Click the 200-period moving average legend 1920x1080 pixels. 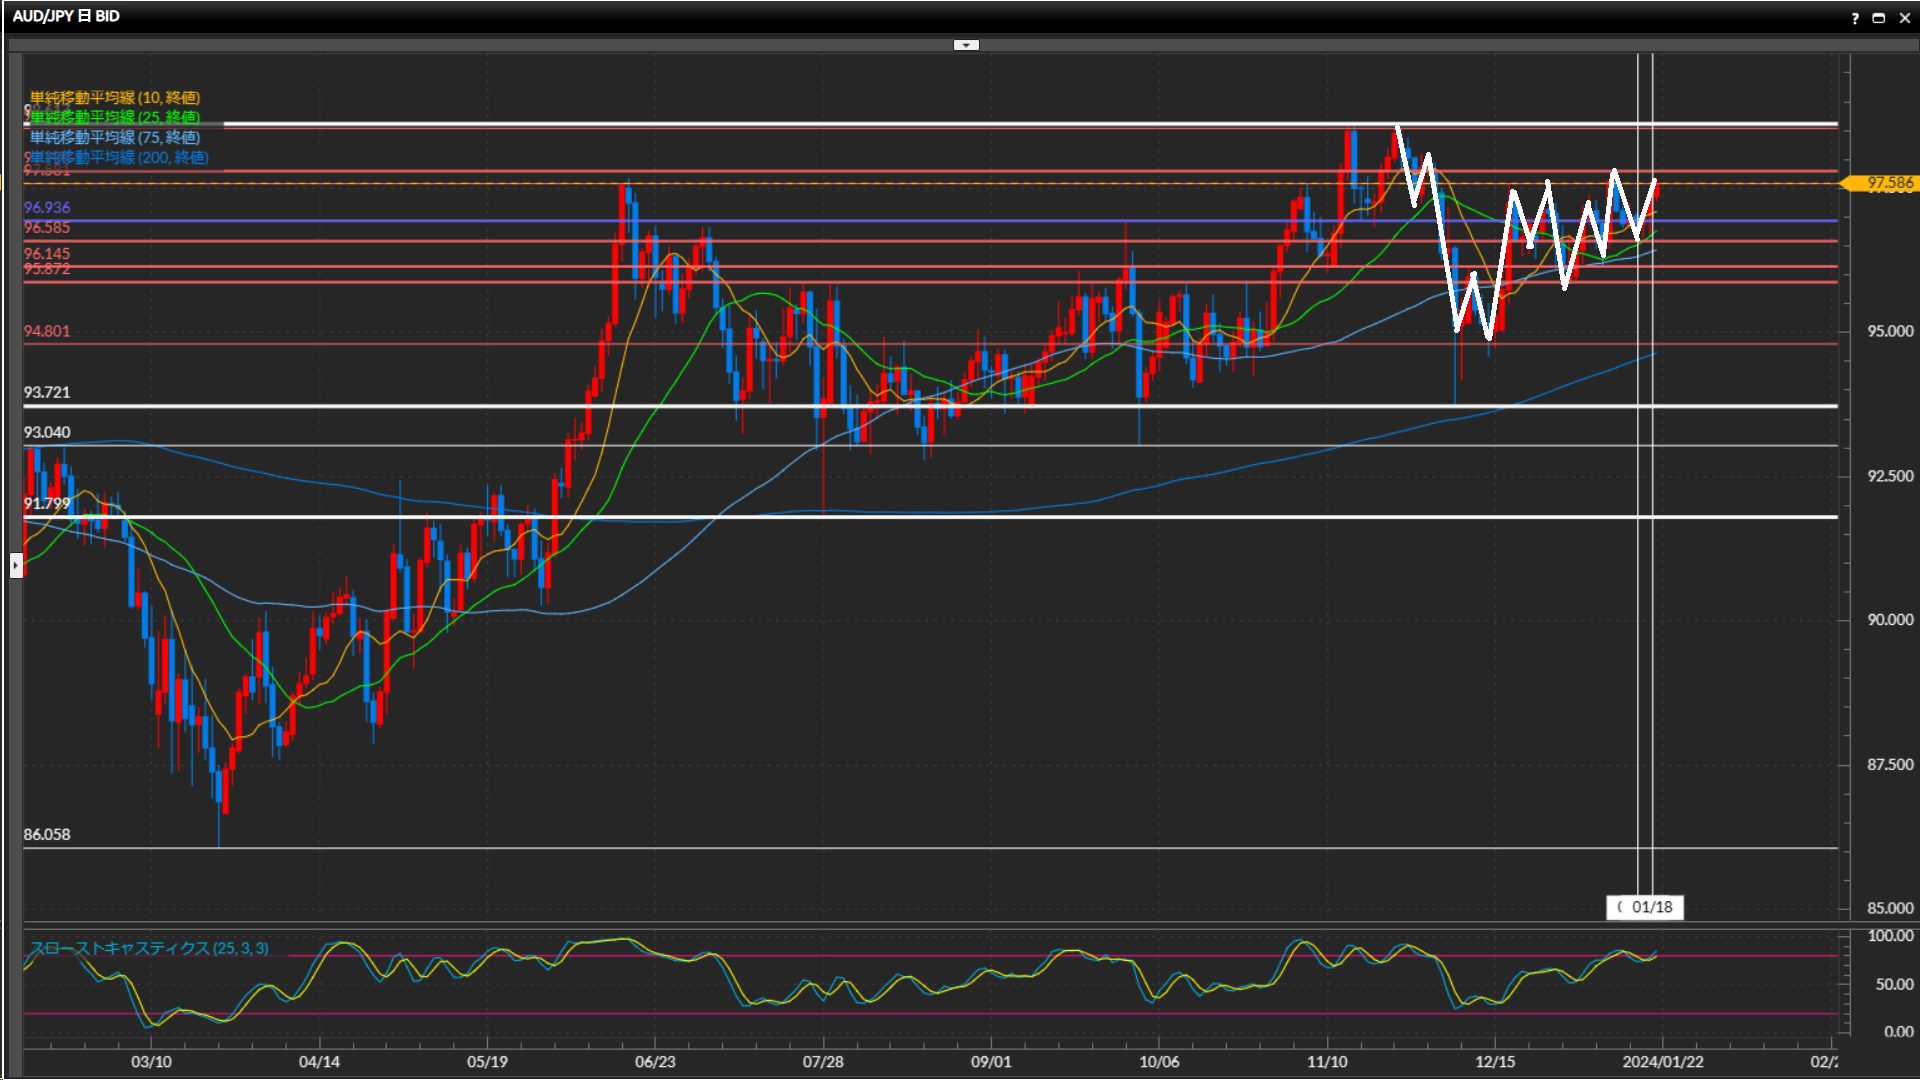tap(118, 157)
